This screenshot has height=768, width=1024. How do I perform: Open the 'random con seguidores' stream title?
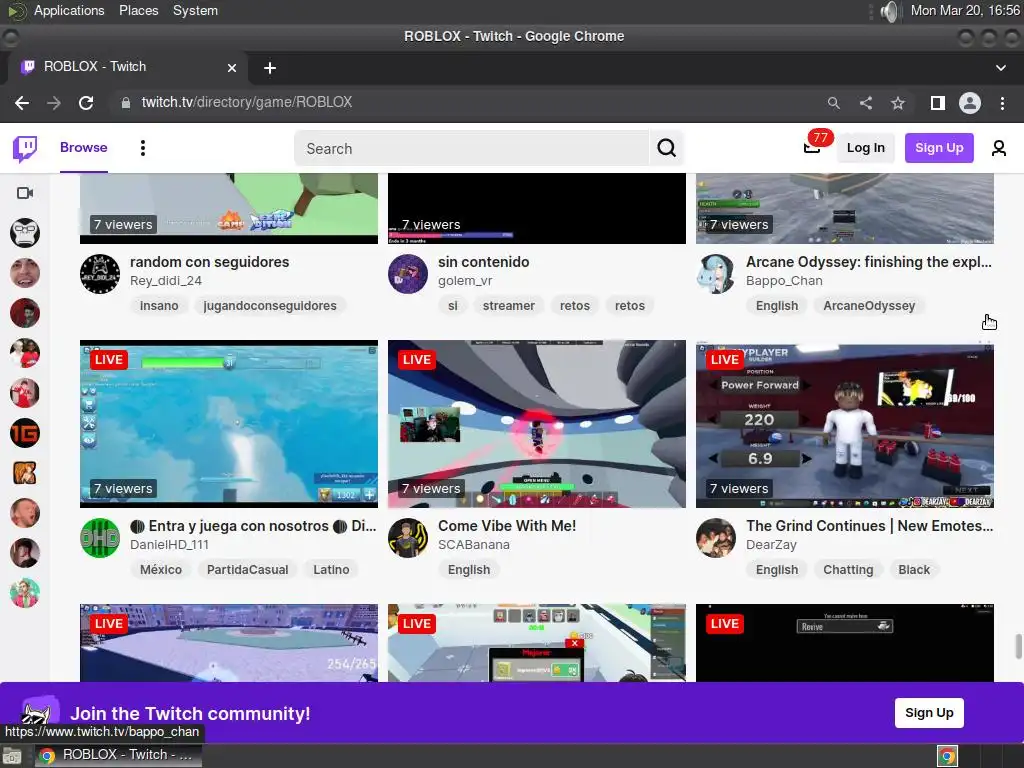209,262
